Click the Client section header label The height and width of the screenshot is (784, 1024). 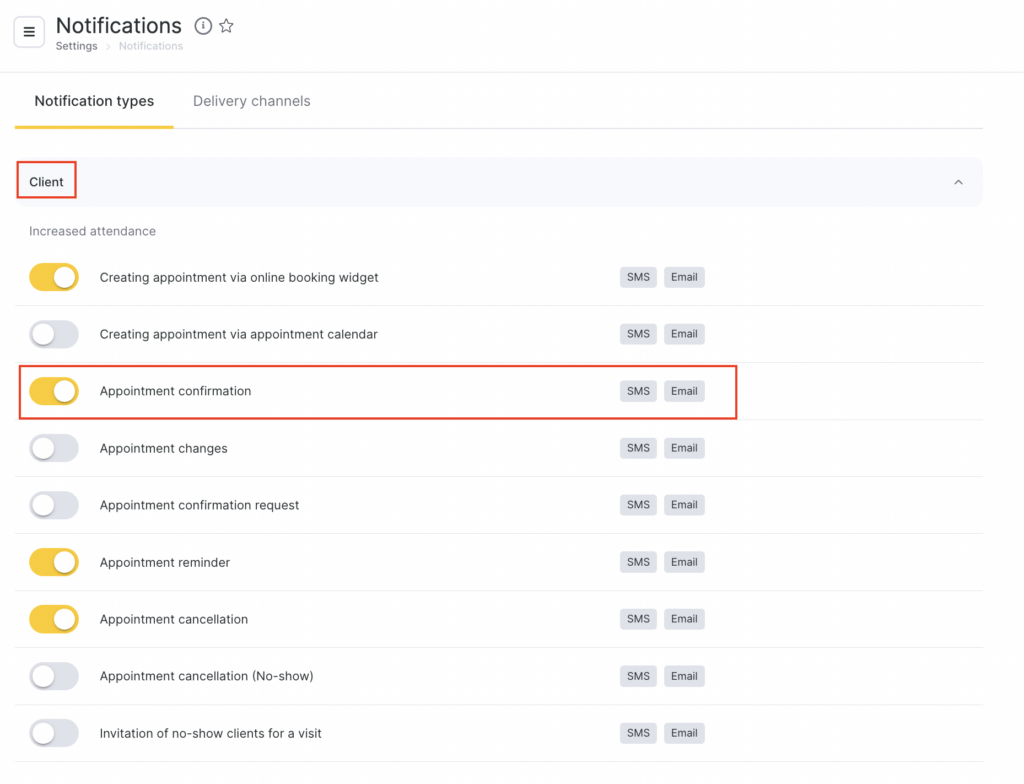46,182
